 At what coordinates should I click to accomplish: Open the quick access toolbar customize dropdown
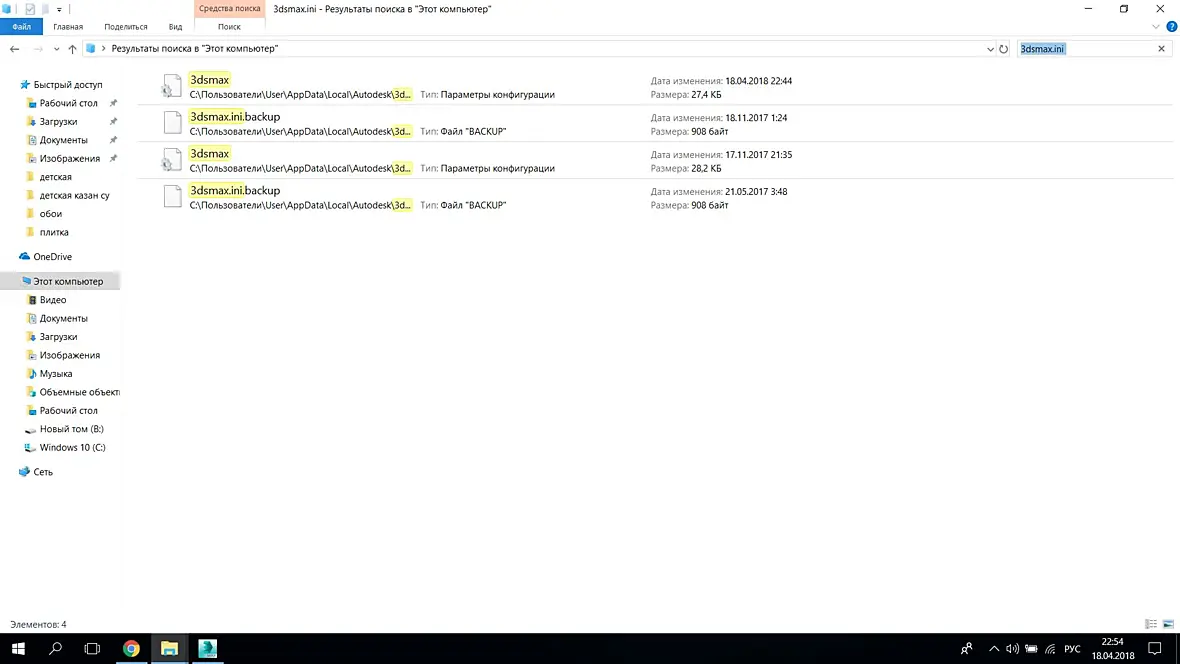tap(59, 10)
